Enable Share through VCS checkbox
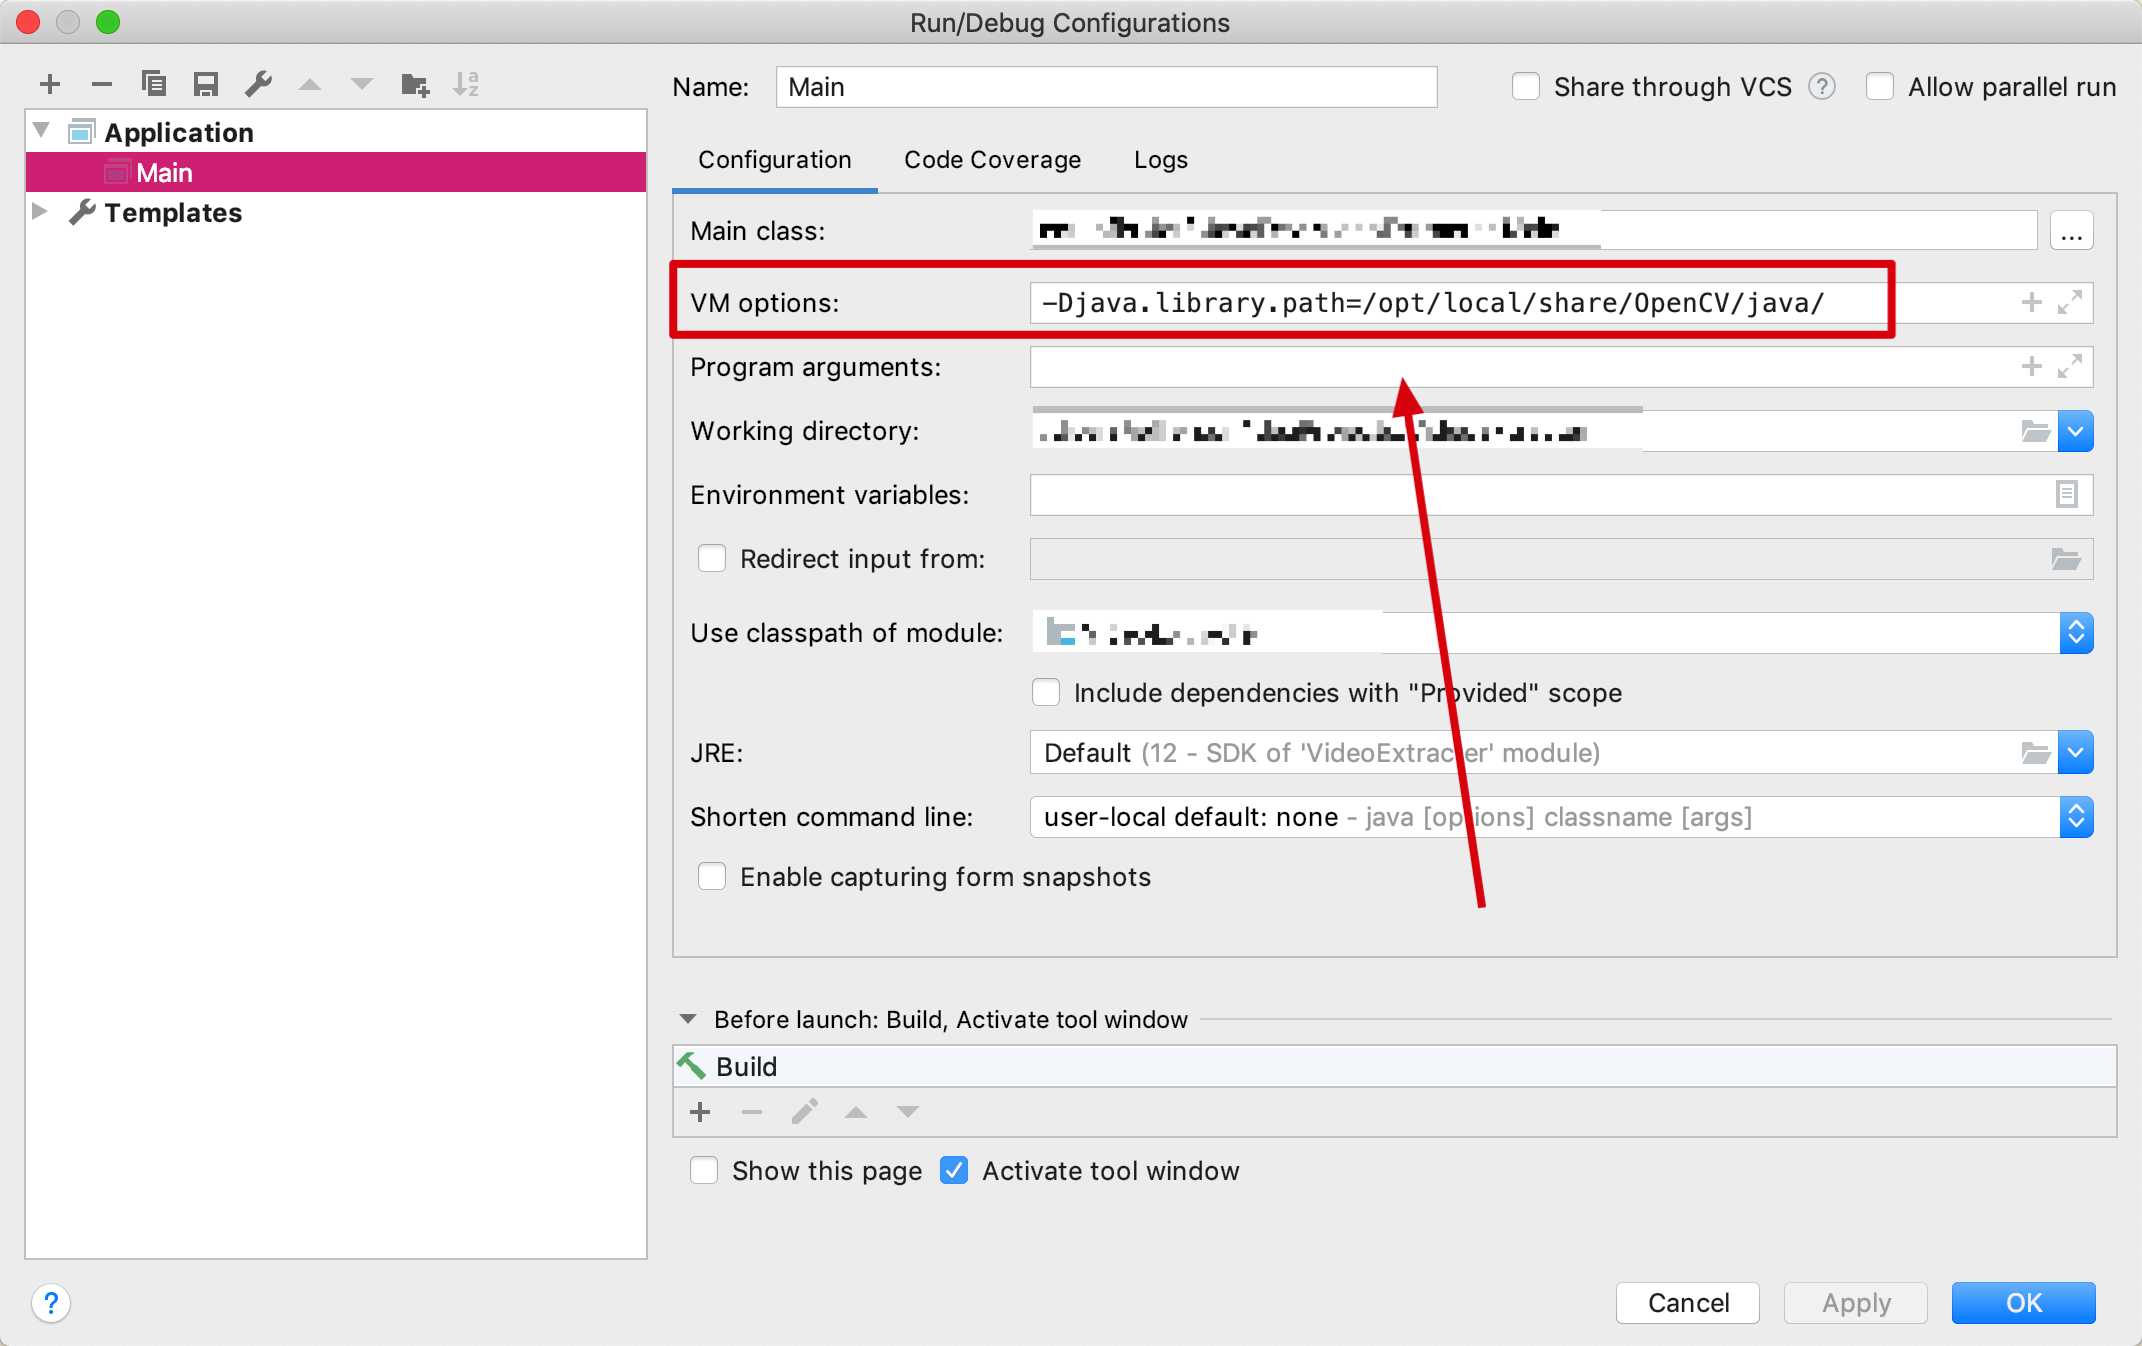Screen dimensions: 2142x1346 (x=1526, y=87)
